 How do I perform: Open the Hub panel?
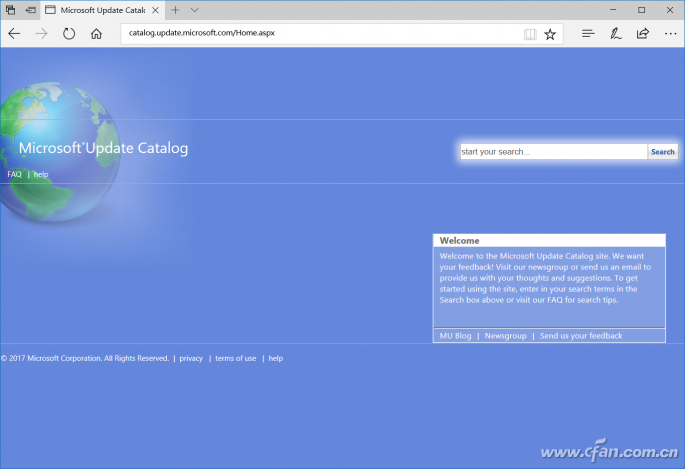tap(588, 33)
